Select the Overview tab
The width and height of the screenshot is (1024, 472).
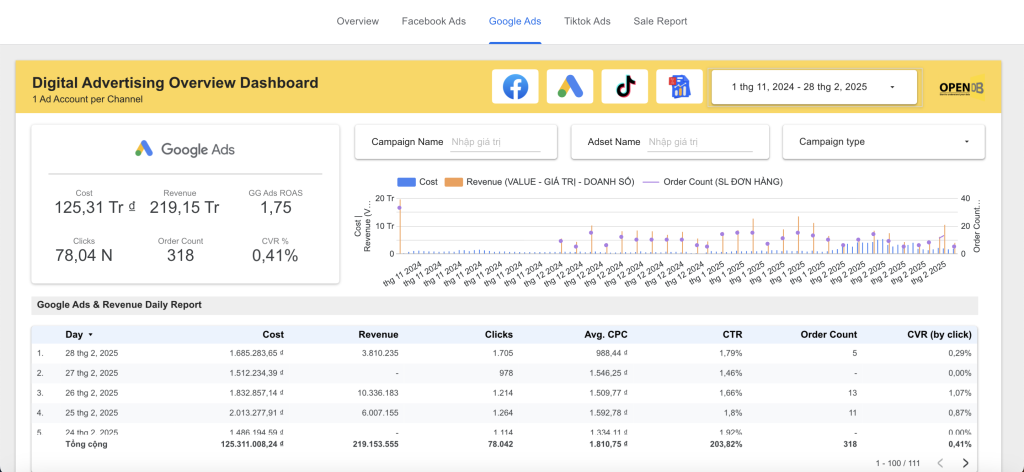(x=357, y=21)
